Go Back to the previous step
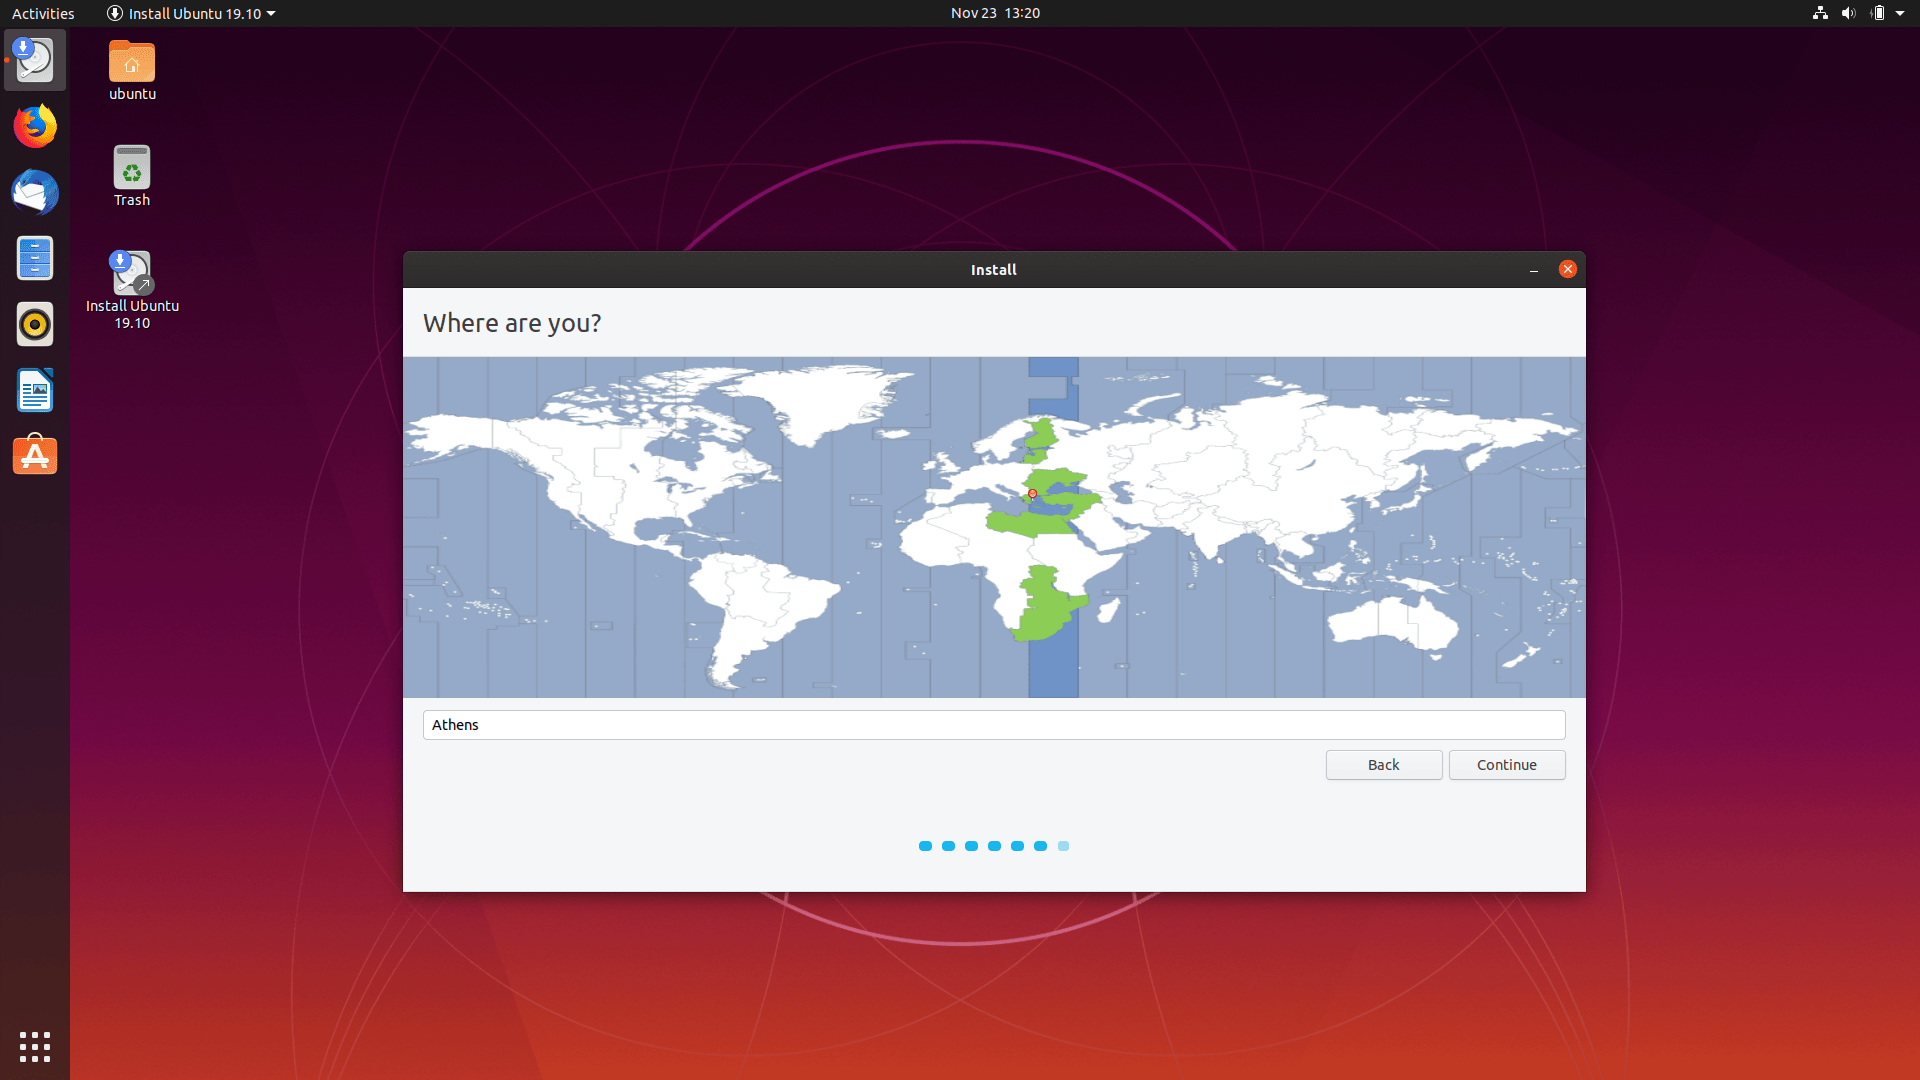Image resolution: width=1920 pixels, height=1080 pixels. click(1383, 765)
